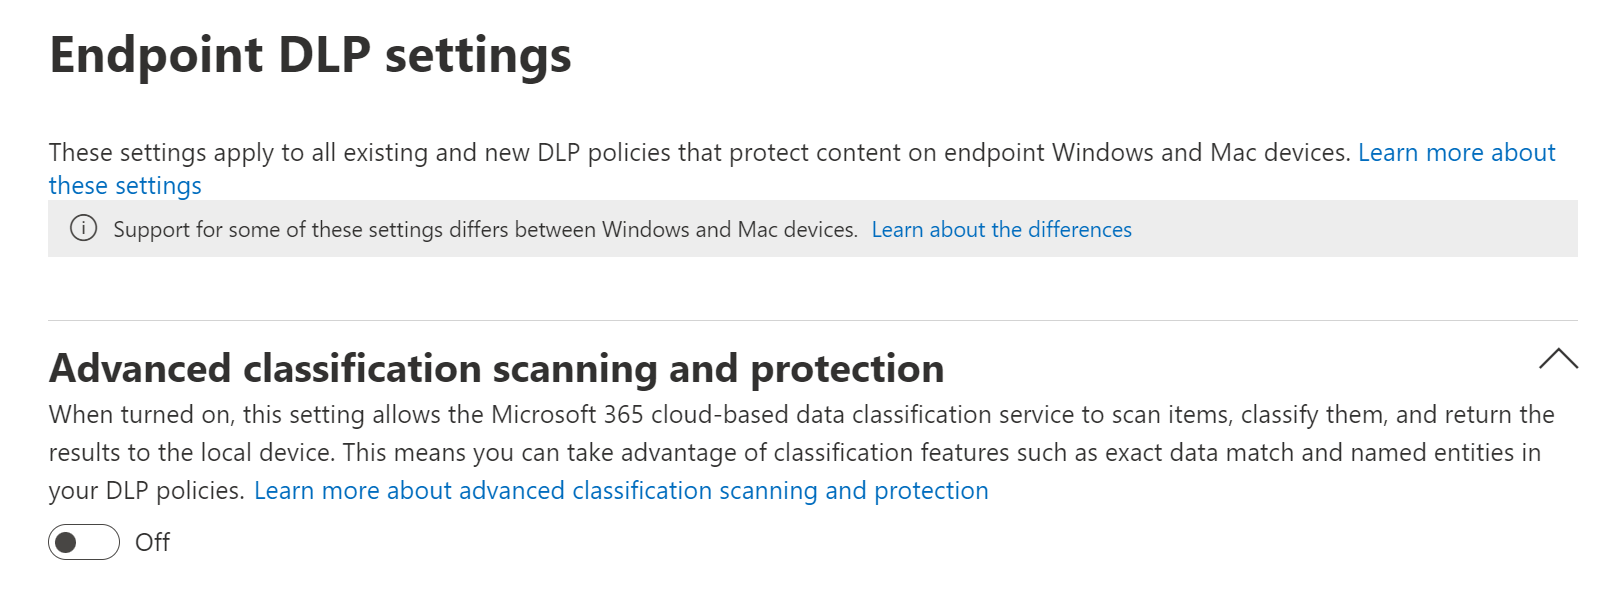
Task: Click the words these settings on second line
Action: click(x=125, y=186)
